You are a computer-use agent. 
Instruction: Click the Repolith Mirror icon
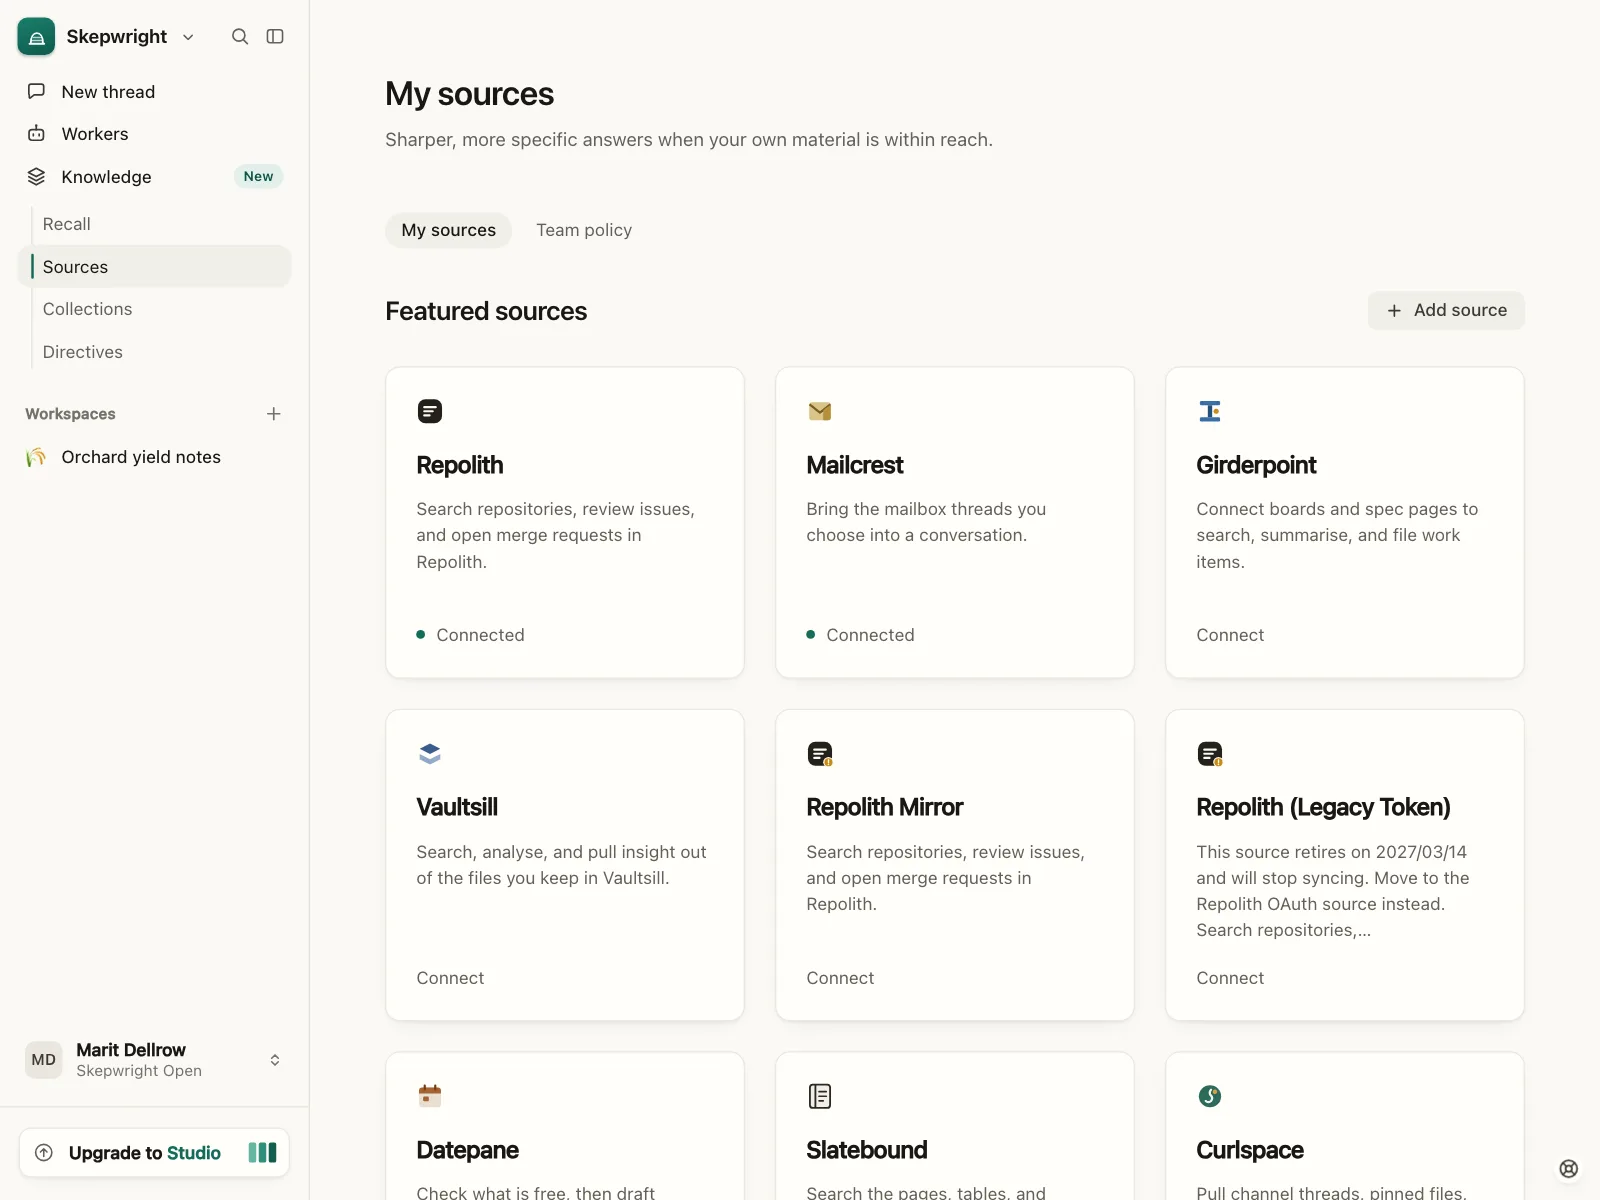tap(820, 754)
